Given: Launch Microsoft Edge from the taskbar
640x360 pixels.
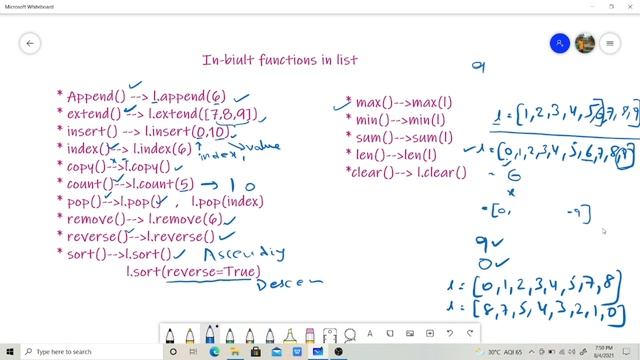Looking at the screenshot, I should 215,351.
